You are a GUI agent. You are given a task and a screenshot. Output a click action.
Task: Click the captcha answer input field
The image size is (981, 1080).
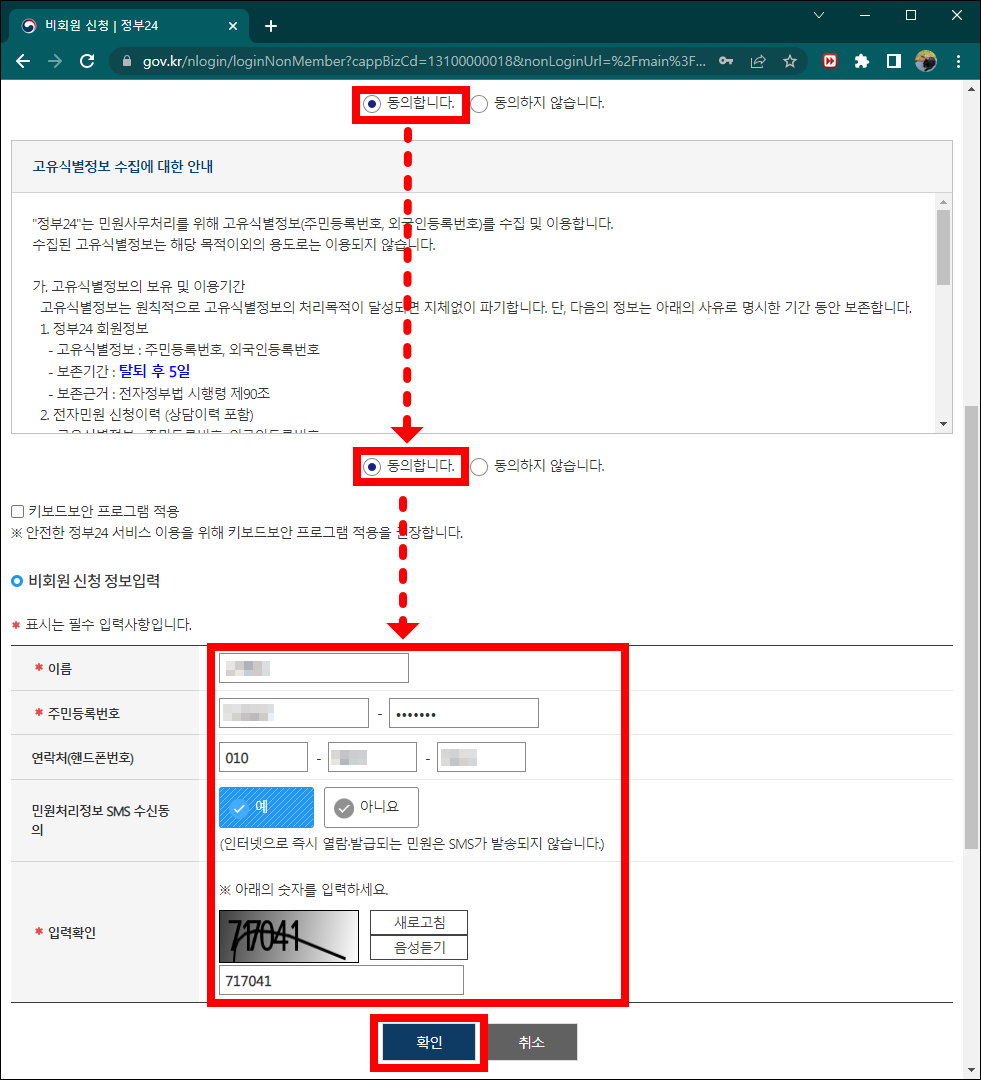coord(341,980)
